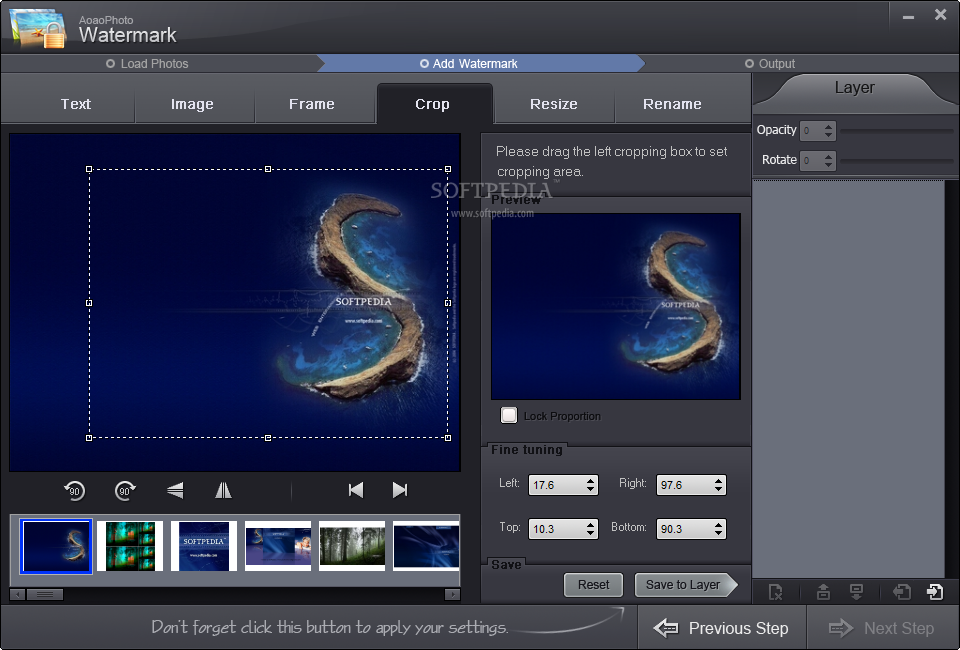Viewport: 960px width, 650px height.
Task: Rotate image 90 degrees counterclockwise
Action: (x=75, y=490)
